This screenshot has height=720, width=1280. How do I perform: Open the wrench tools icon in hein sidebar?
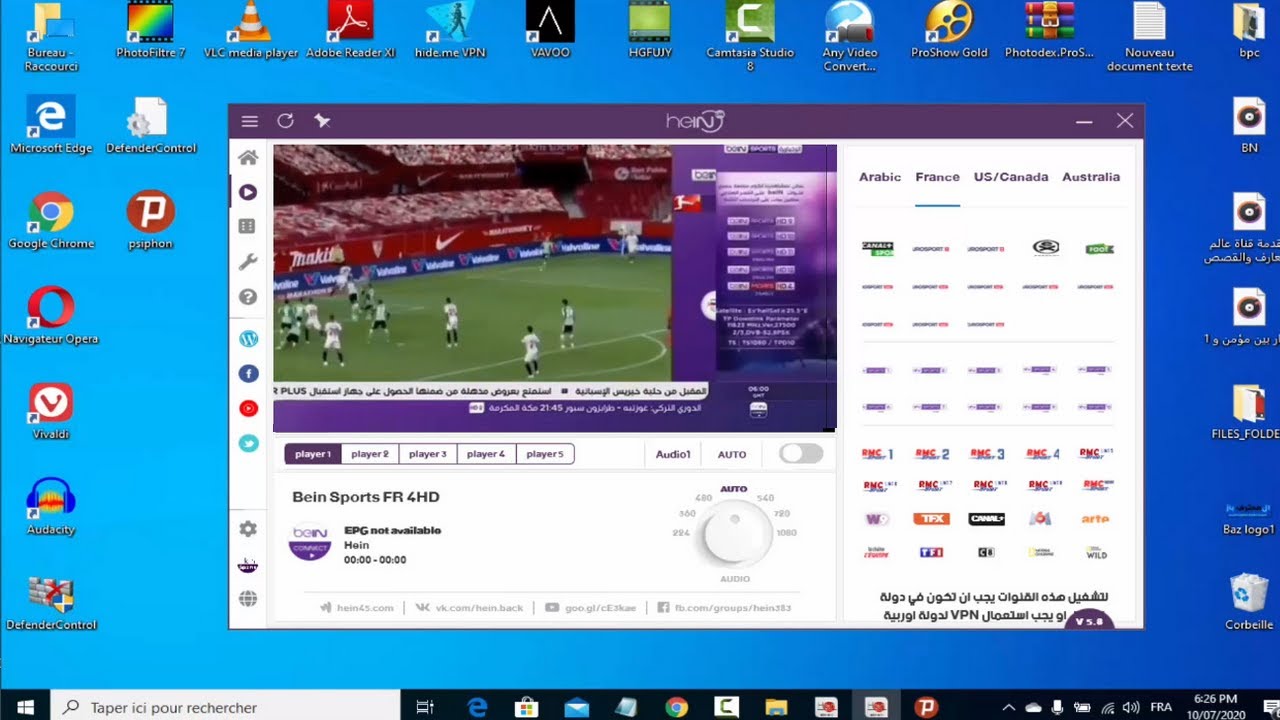tap(248, 262)
